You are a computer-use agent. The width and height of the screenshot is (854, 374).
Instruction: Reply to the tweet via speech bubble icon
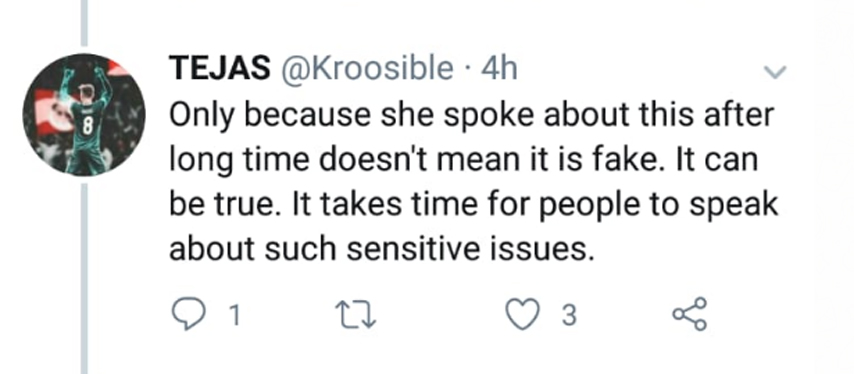pos(187,316)
